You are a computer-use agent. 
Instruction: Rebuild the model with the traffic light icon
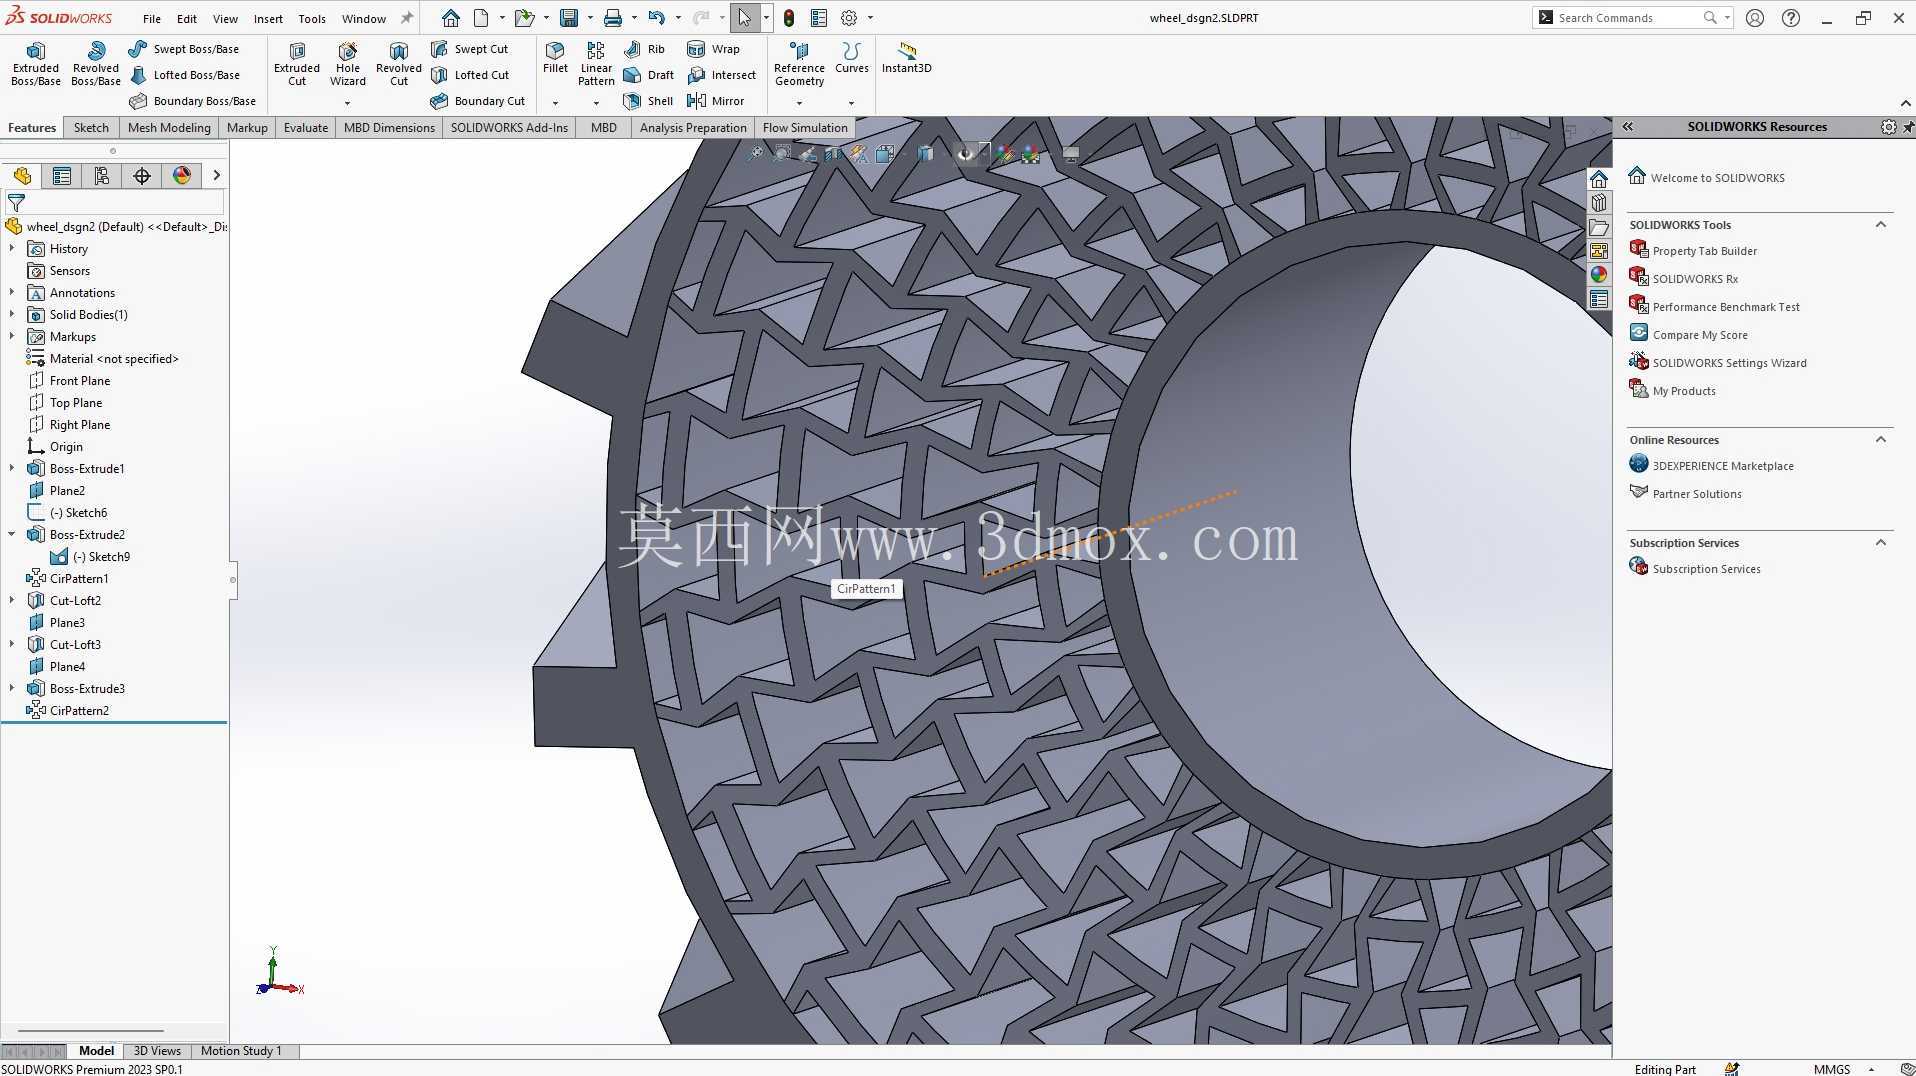pos(789,18)
